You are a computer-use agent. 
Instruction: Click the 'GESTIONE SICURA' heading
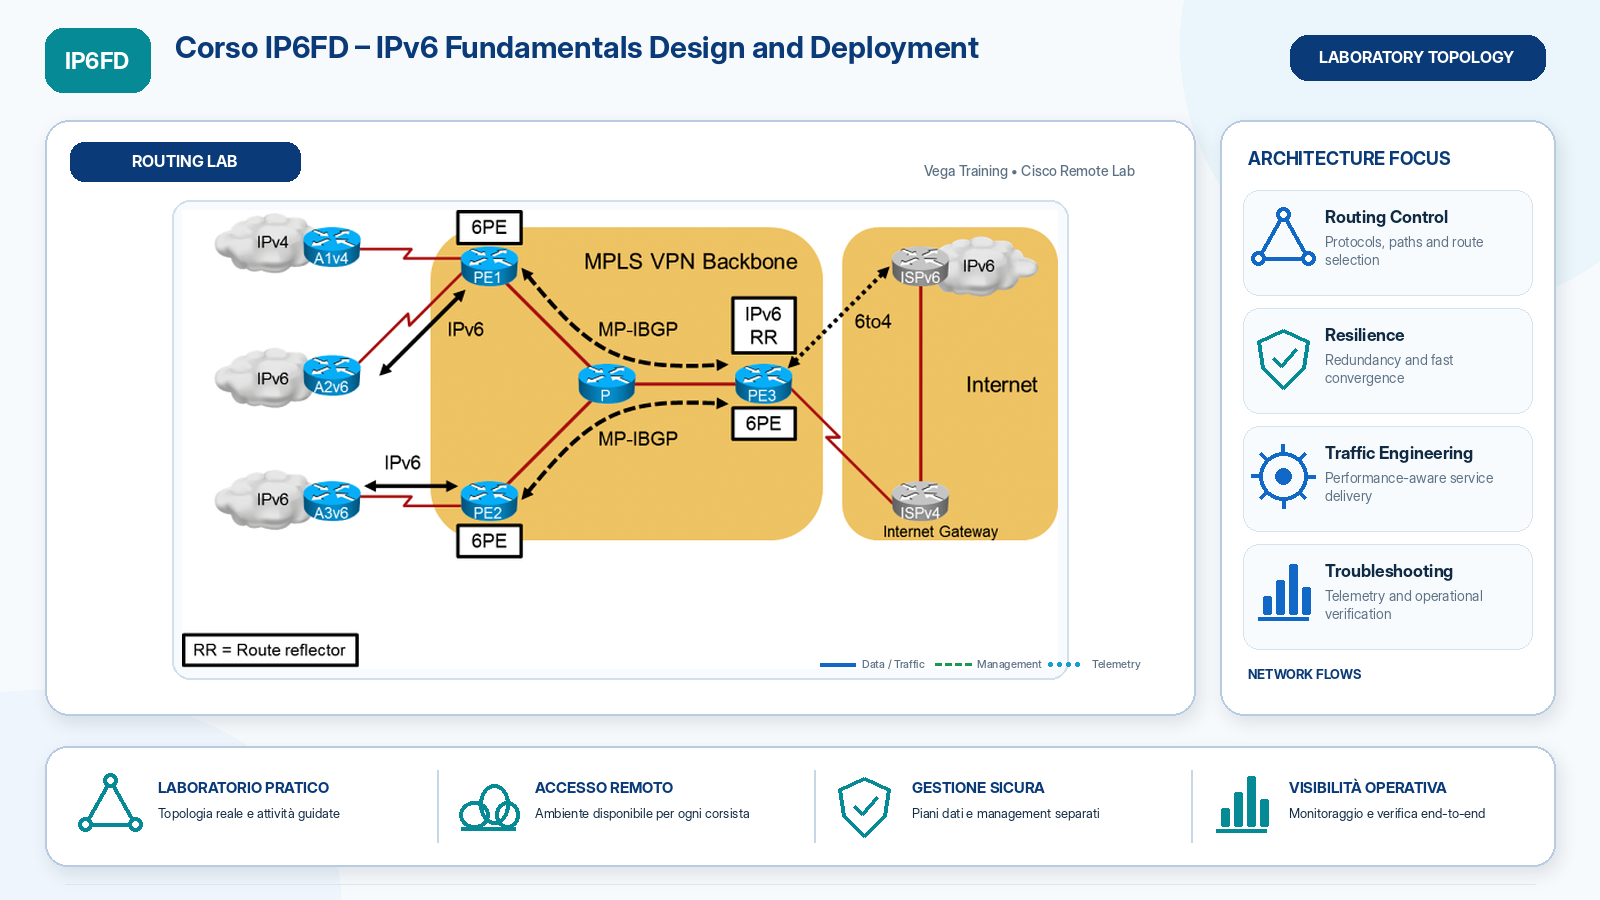978,788
